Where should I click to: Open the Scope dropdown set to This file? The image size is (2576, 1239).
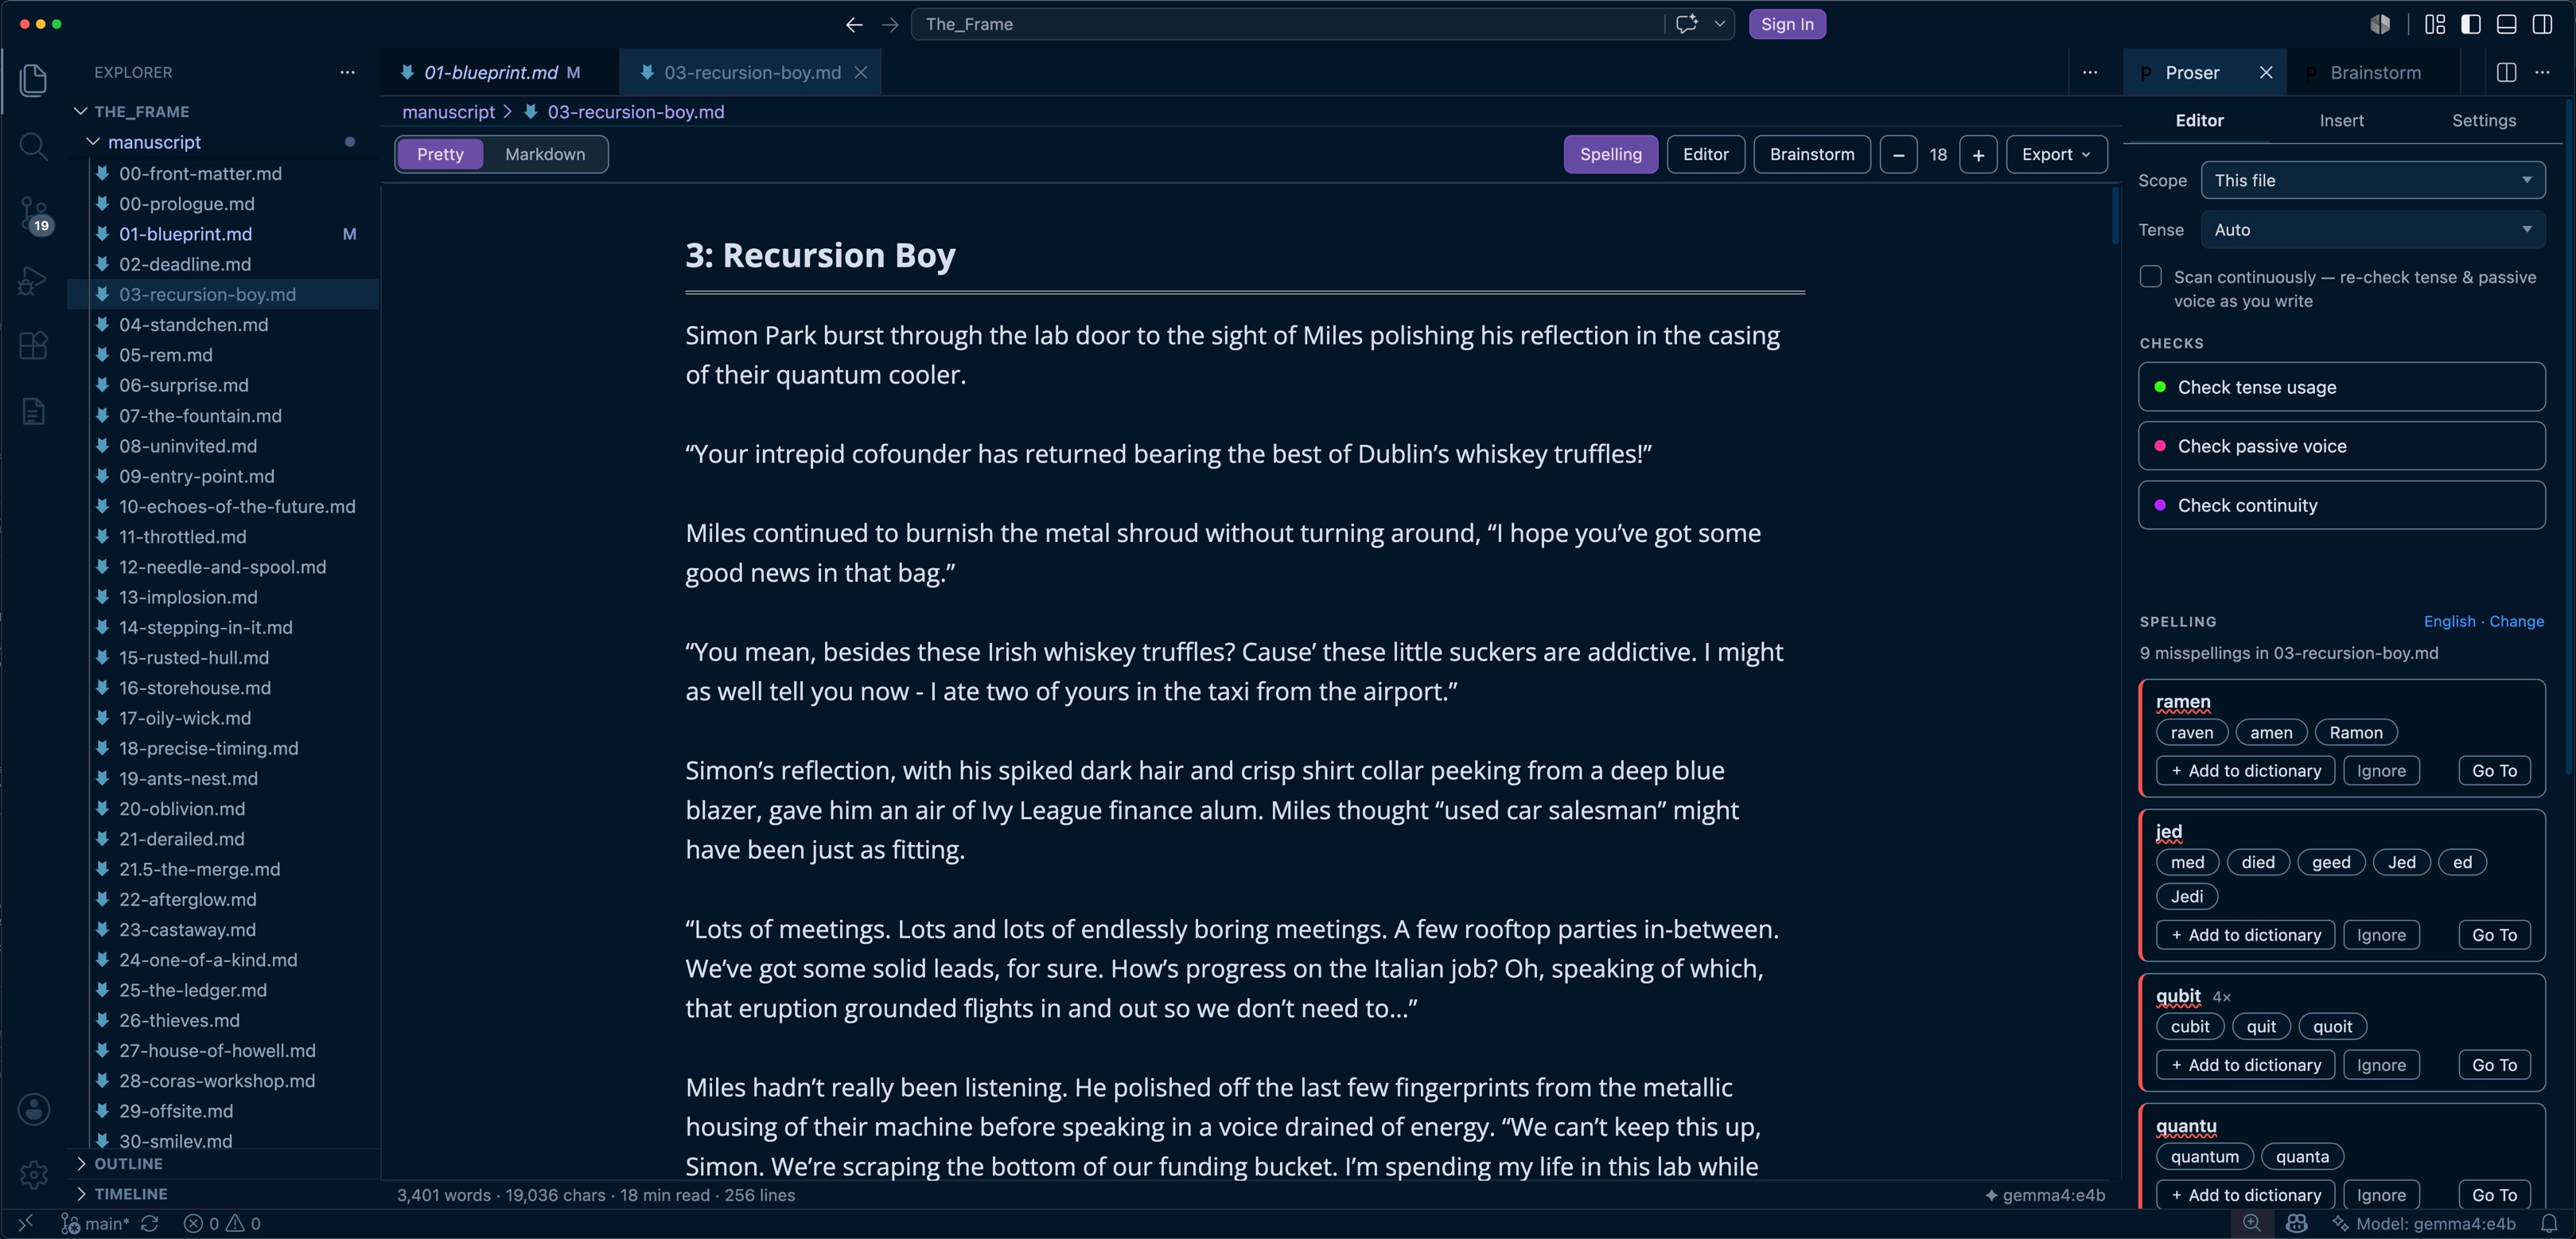(2373, 180)
